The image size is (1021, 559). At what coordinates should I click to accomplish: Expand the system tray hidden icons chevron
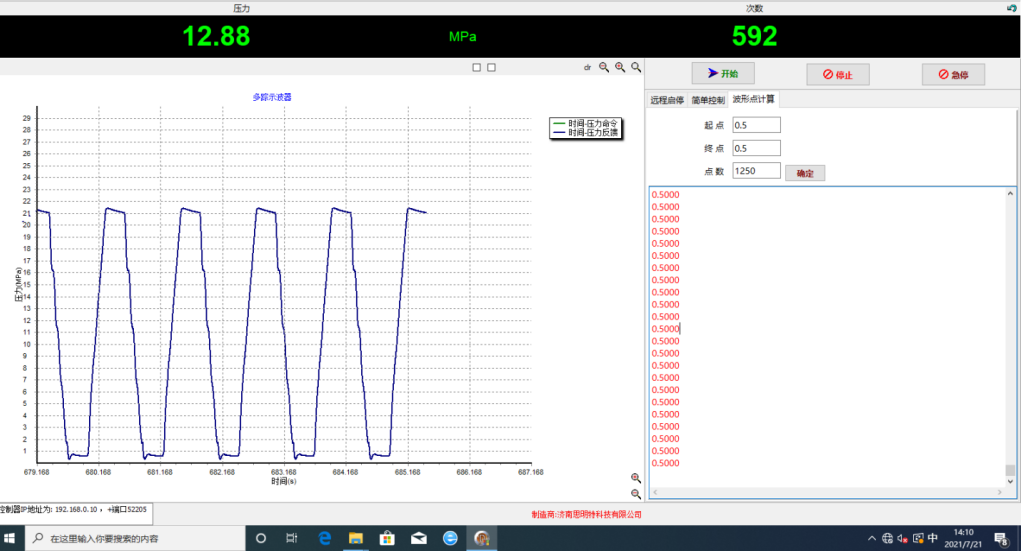[871, 538]
